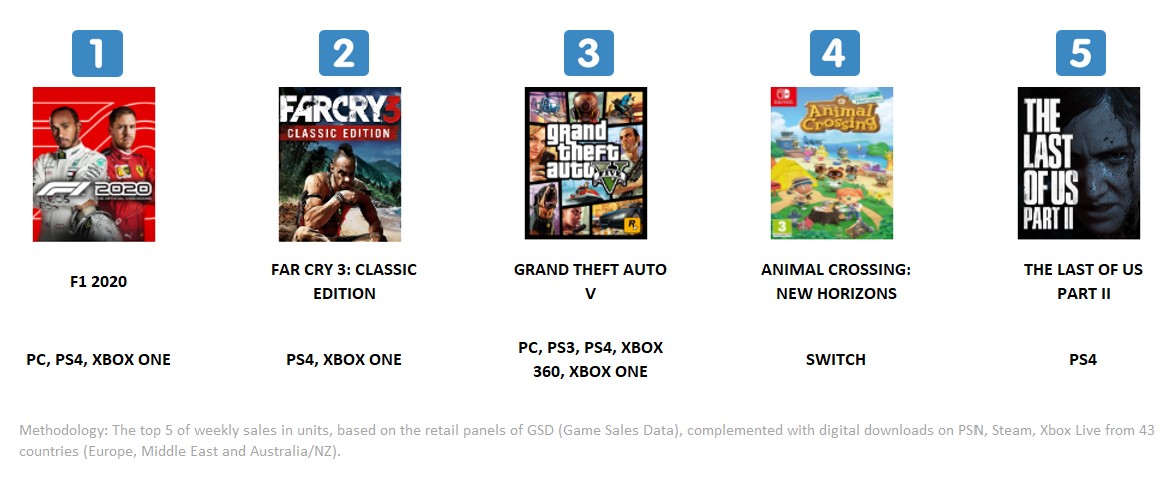Click the FAR CRY 3: CLASSIC EDITION title
Viewport: 1167px width, 482px height.
coord(344,281)
